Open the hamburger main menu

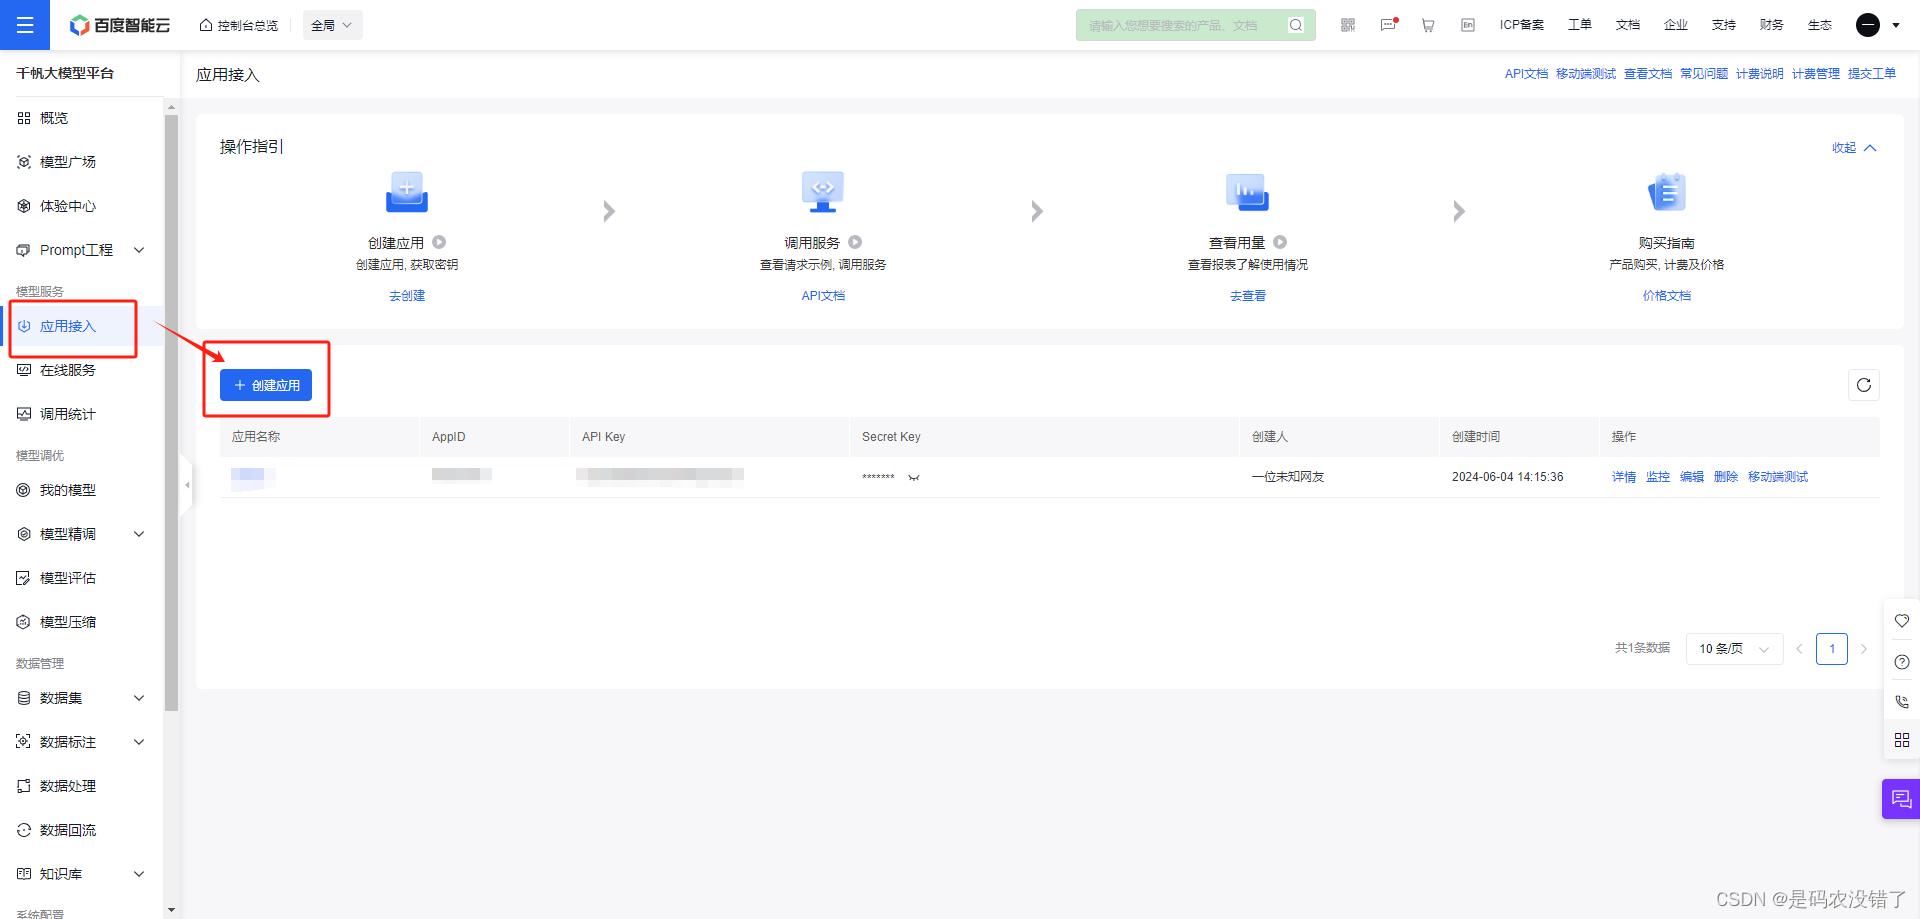25,25
